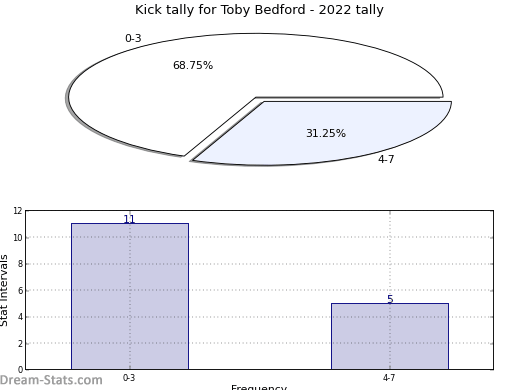This screenshot has width=520, height=390.
Task: Click the 31.25% percentage text
Action: tap(326, 133)
